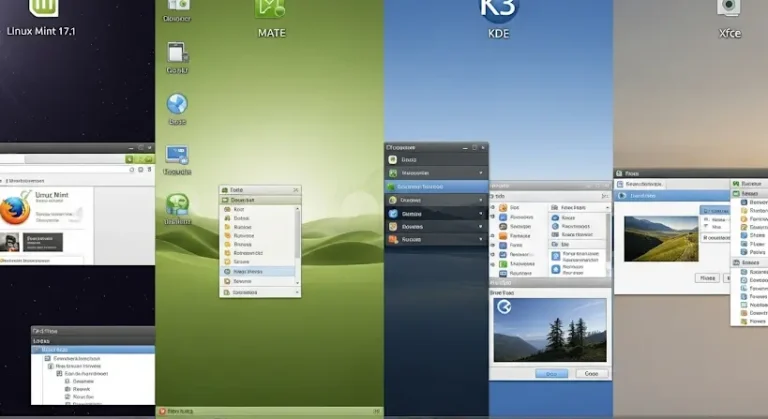Select the blue highlighted entry in the KDE menu
Image resolution: width=768 pixels, height=419 pixels.
[436, 187]
